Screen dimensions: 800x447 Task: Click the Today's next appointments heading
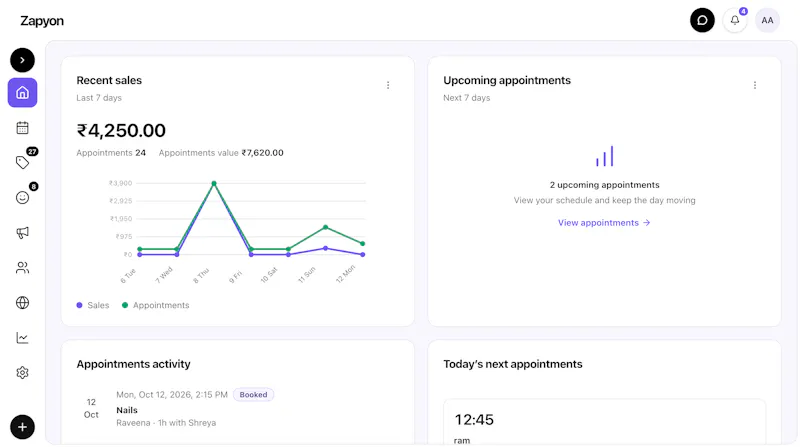[x=513, y=364]
